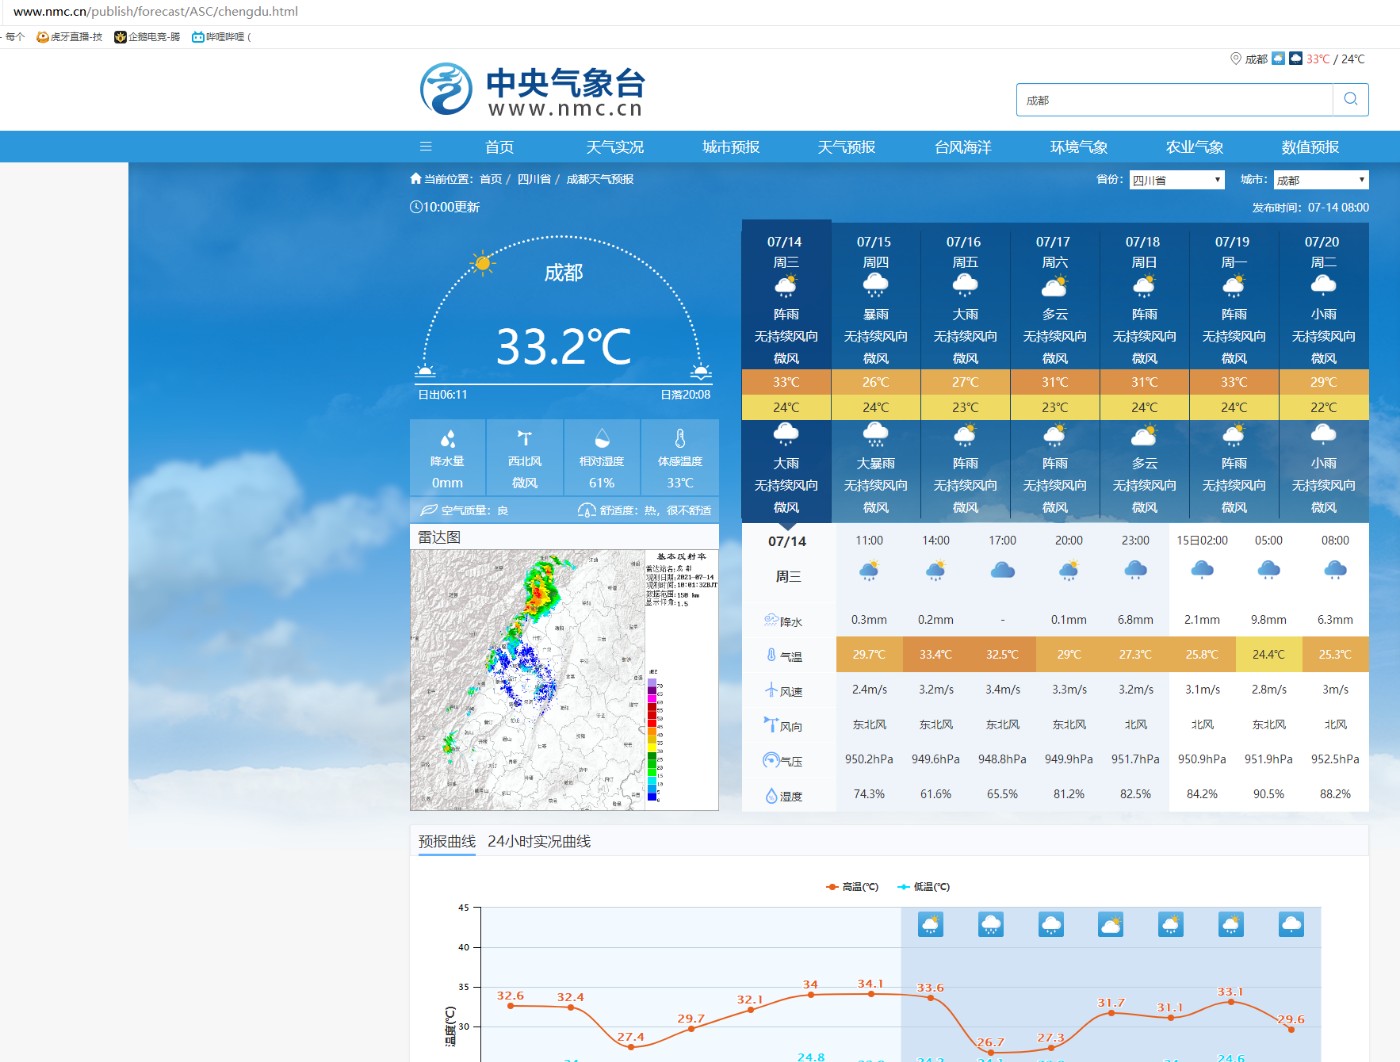This screenshot has width=1400, height=1062.
Task: Click the 气压 pressure row icon
Action: [x=771, y=760]
